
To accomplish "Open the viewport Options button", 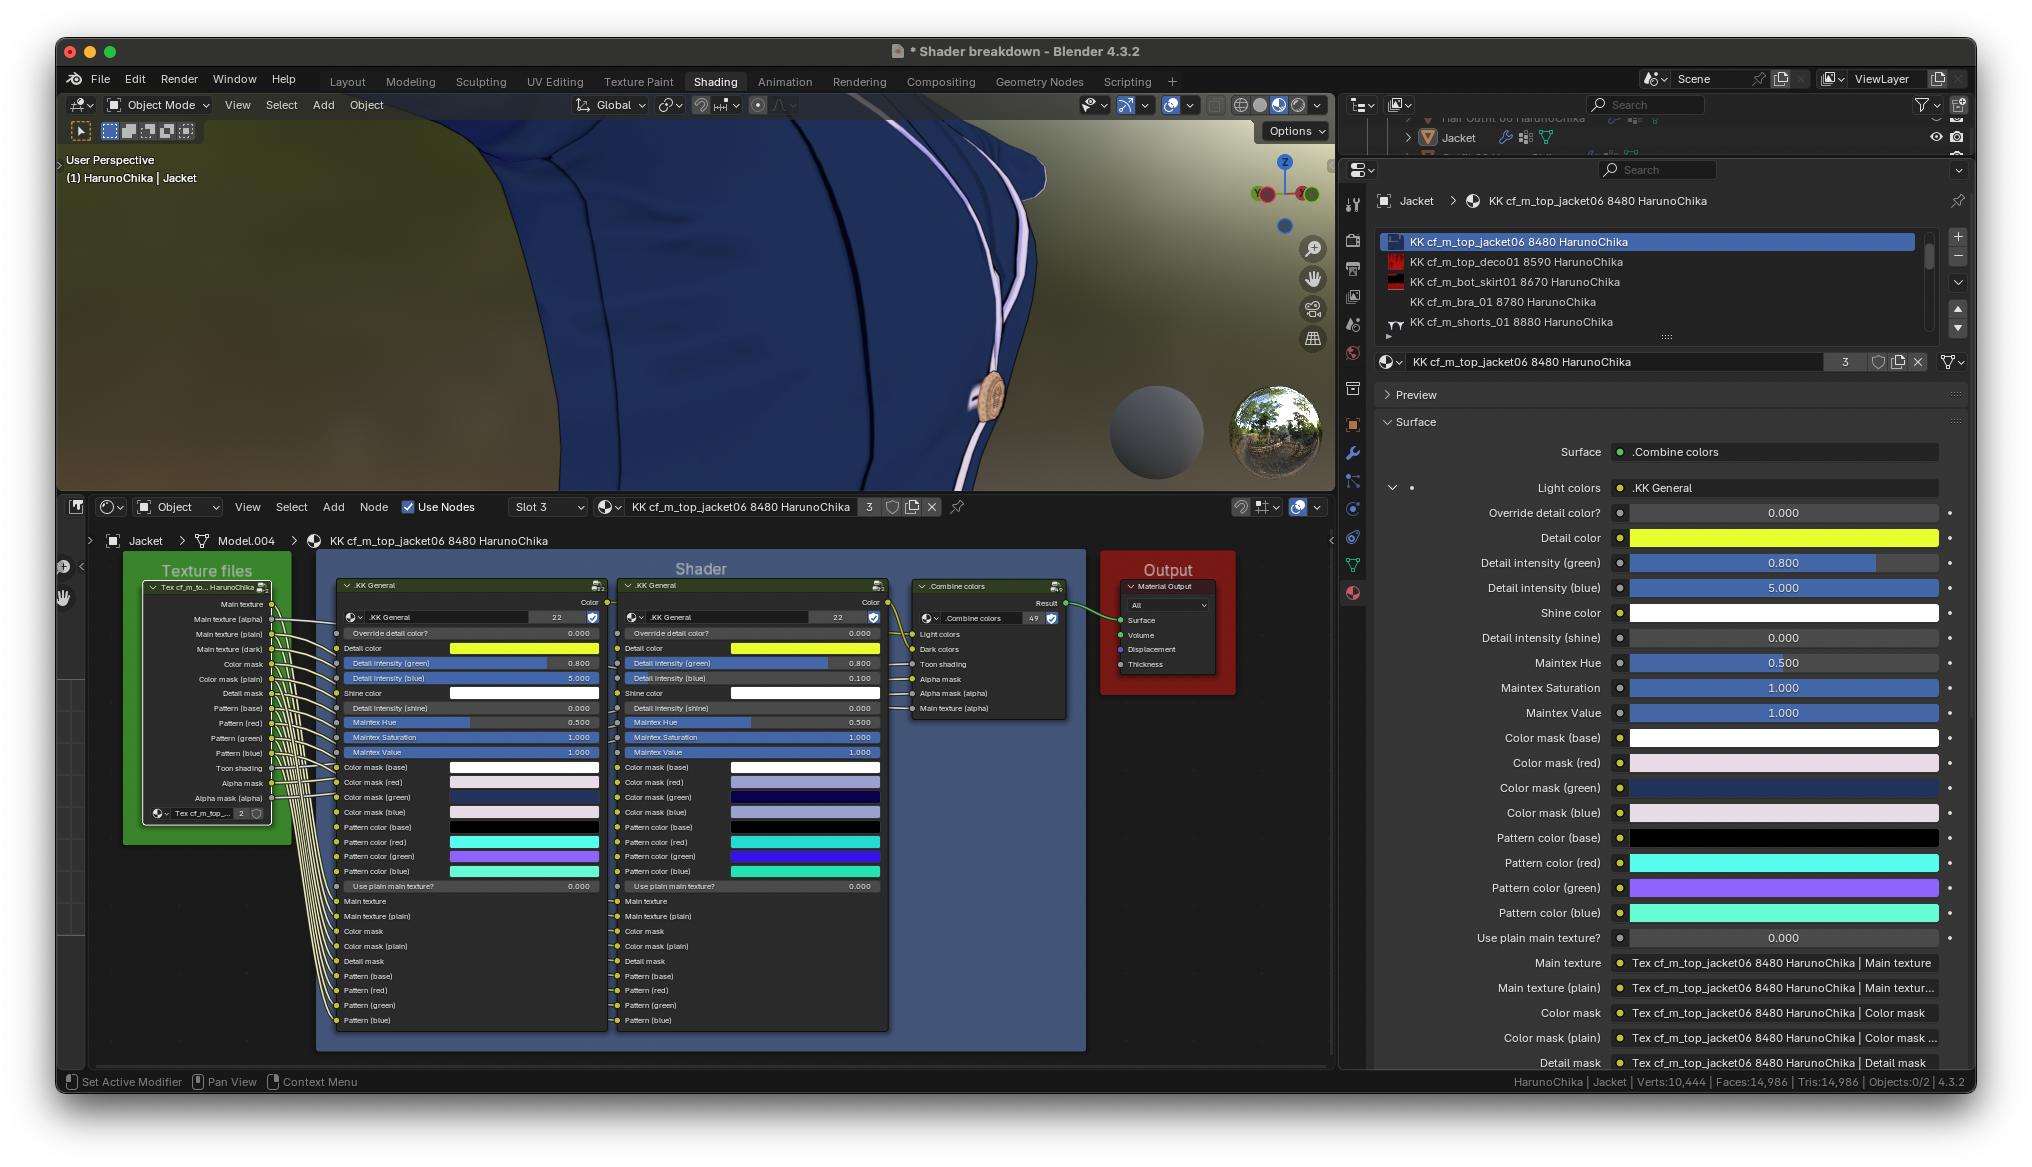I will 1296,131.
